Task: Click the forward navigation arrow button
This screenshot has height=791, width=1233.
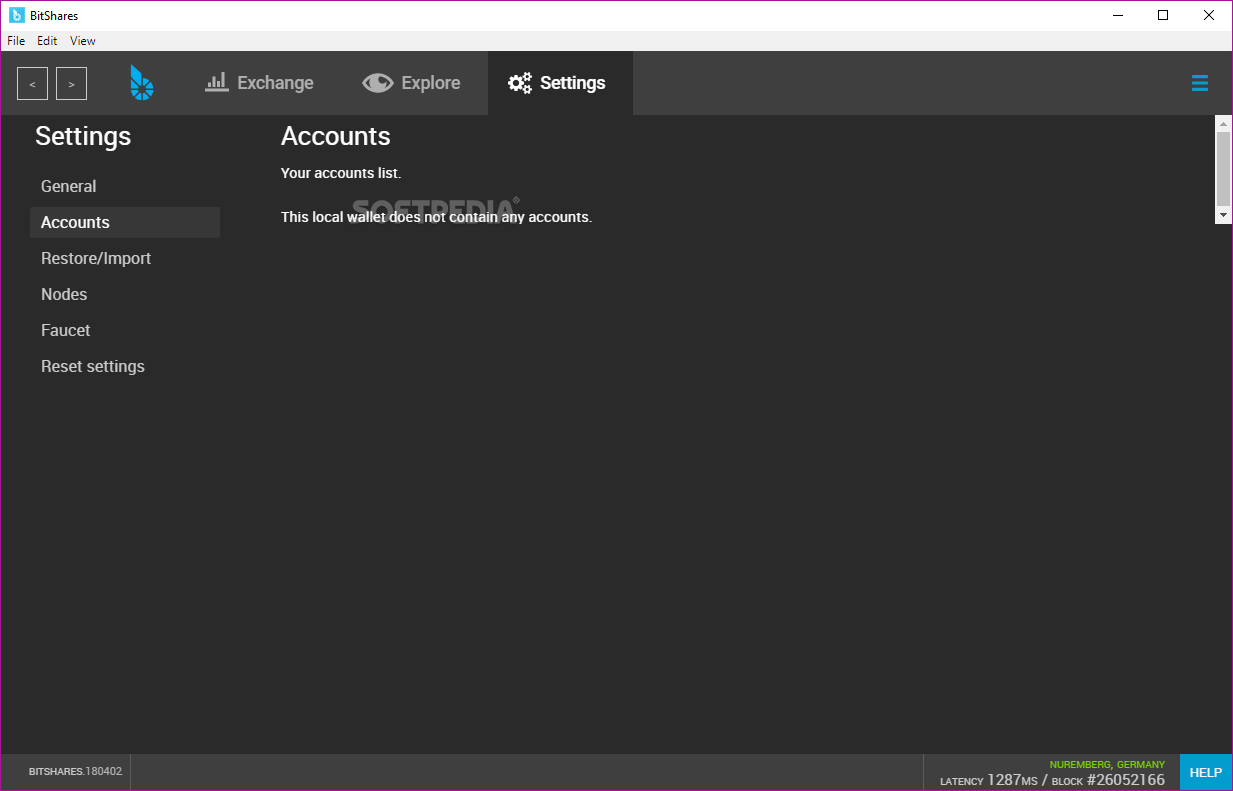Action: tap(71, 84)
